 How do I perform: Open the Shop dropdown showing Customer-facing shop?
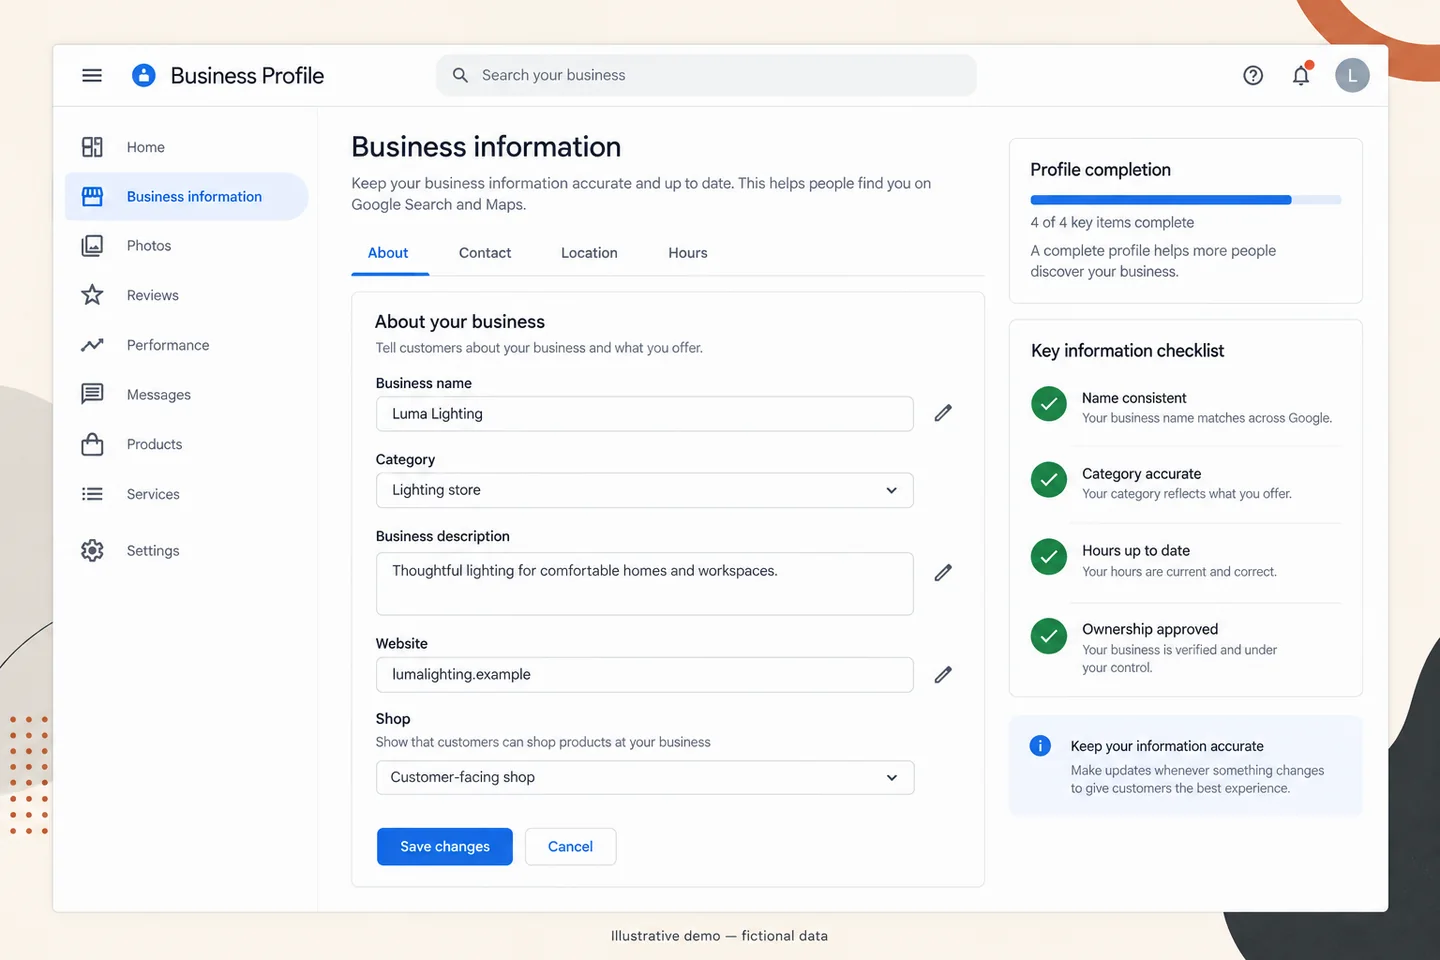(645, 778)
